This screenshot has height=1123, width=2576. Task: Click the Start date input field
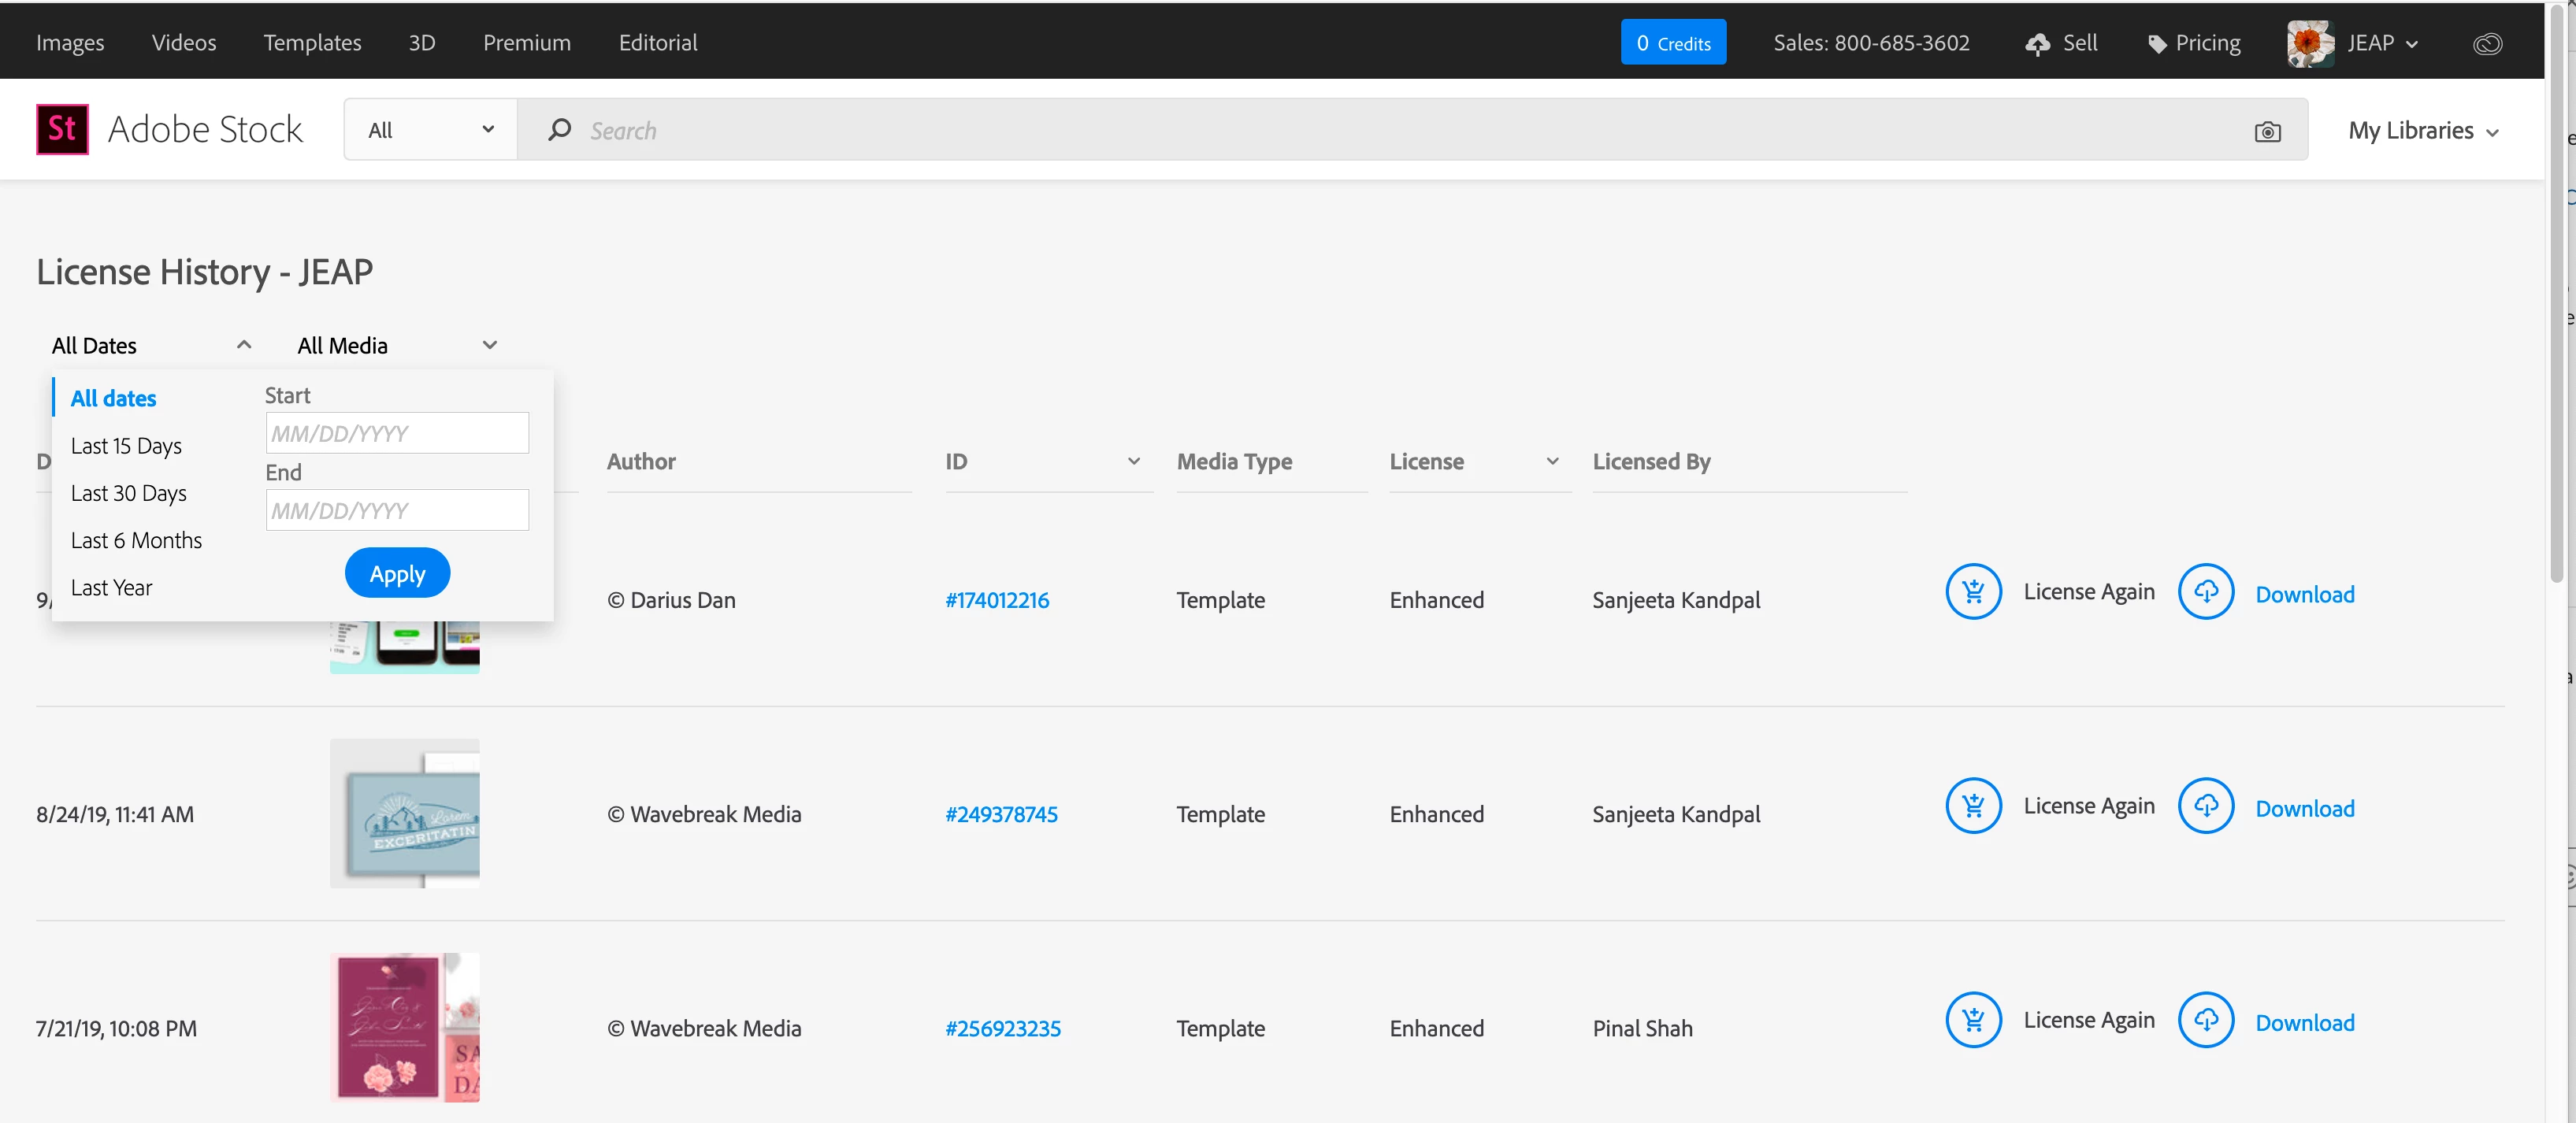[x=397, y=433]
